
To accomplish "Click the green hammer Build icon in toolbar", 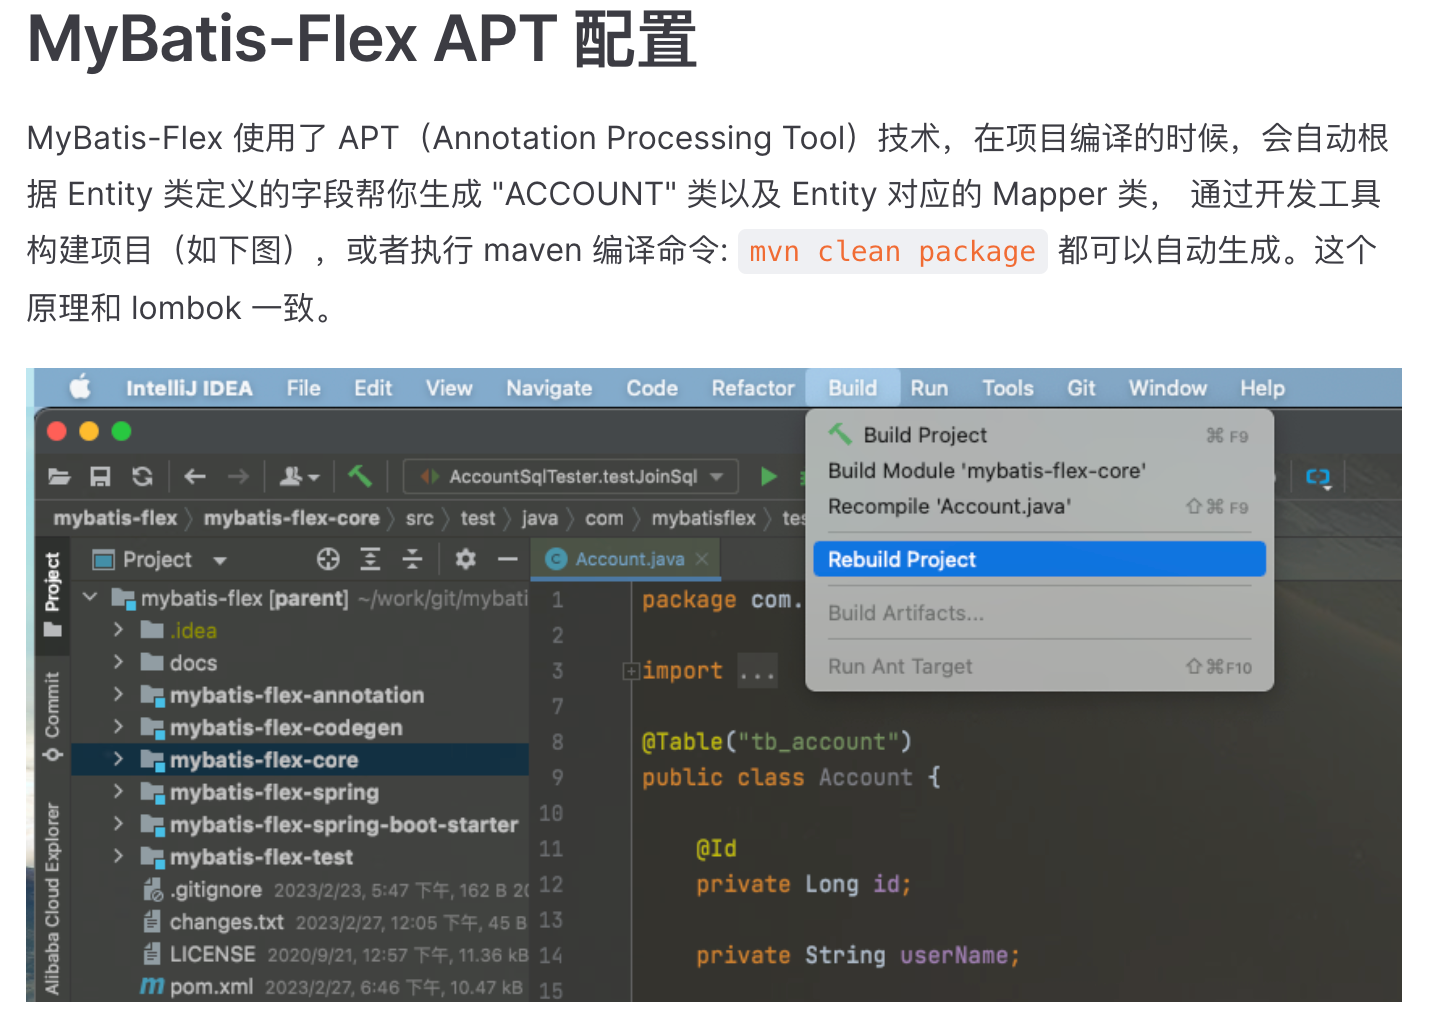I will (x=360, y=477).
